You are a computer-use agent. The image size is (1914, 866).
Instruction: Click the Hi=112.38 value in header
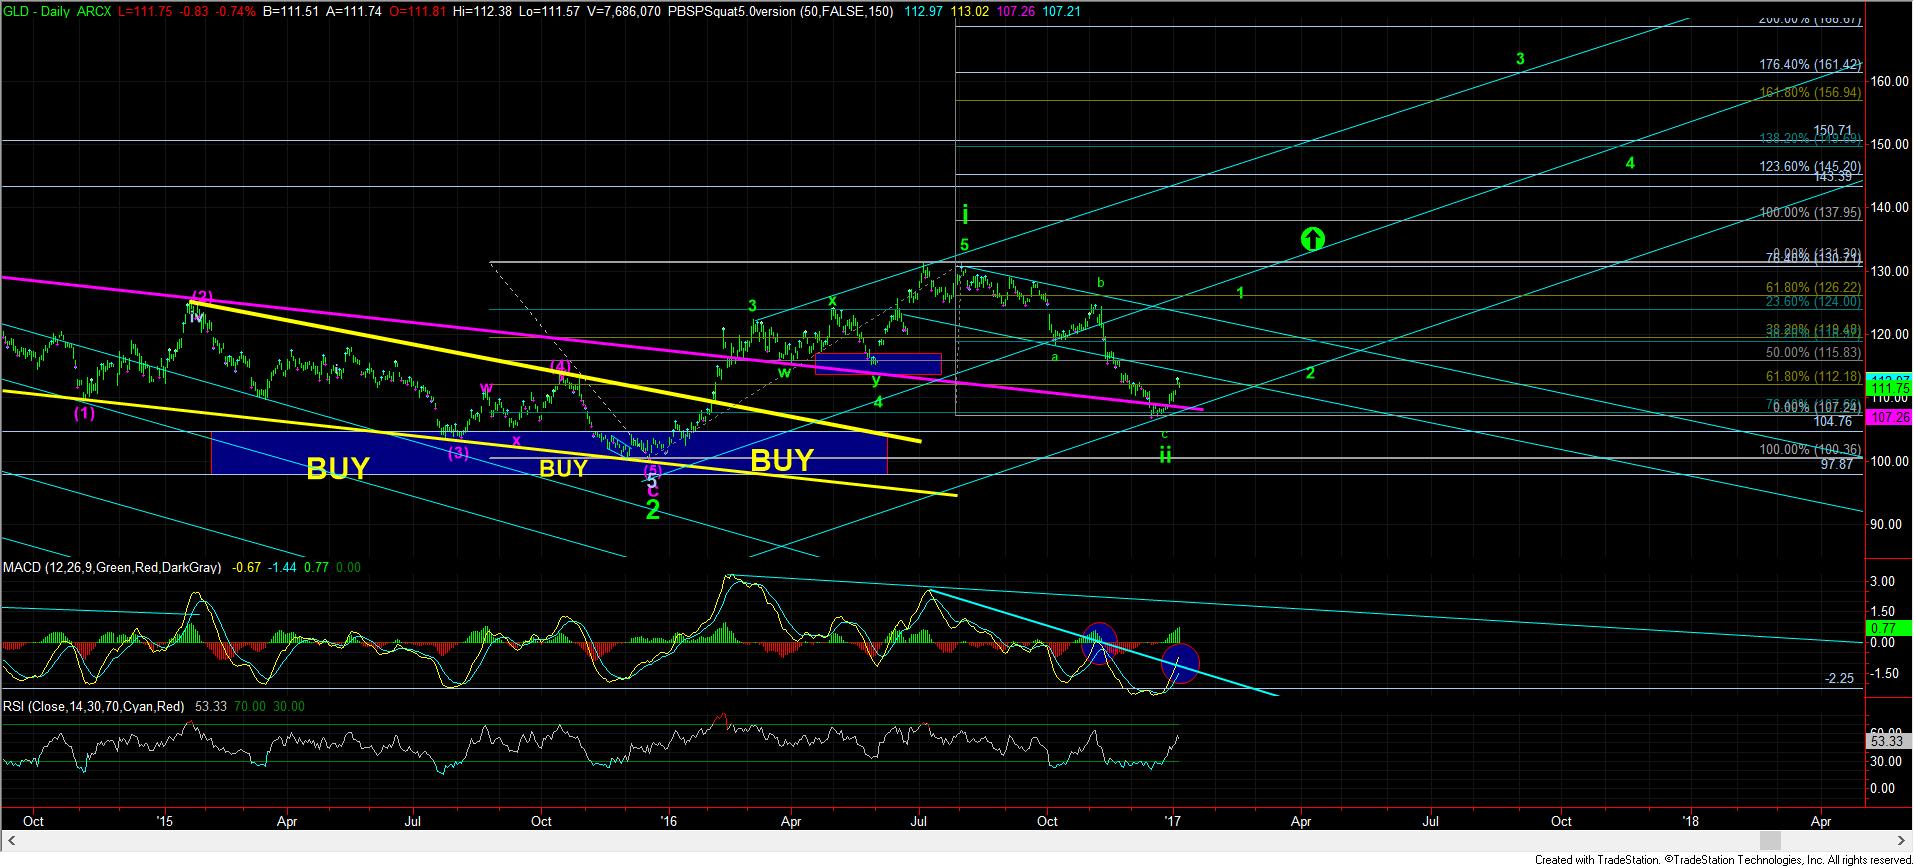click(484, 10)
